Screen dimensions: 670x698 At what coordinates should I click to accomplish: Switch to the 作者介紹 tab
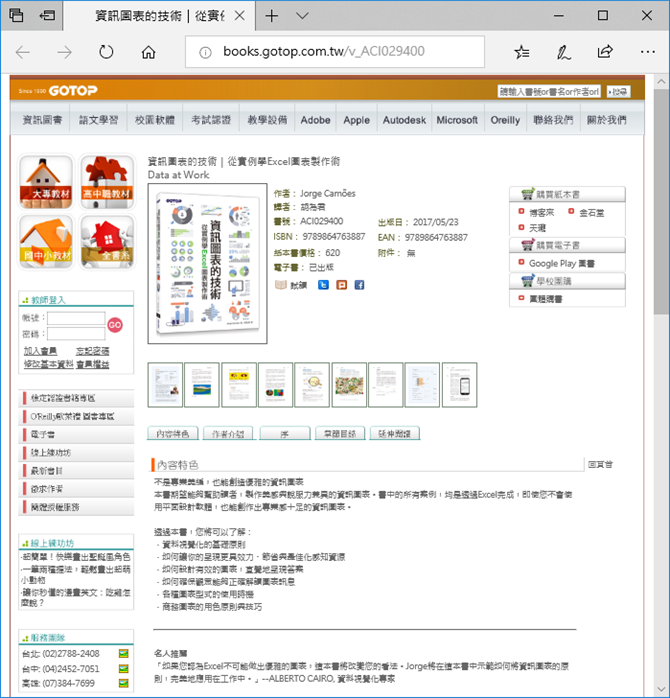(228, 434)
